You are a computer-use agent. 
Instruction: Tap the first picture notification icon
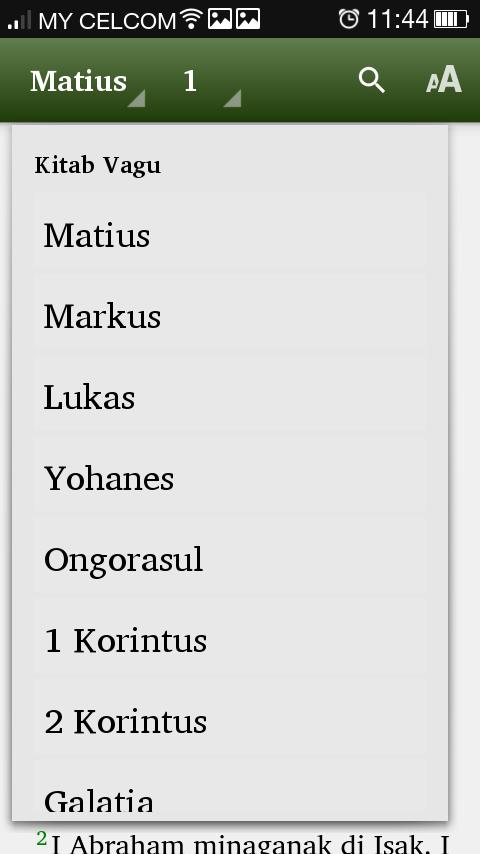(x=220, y=19)
